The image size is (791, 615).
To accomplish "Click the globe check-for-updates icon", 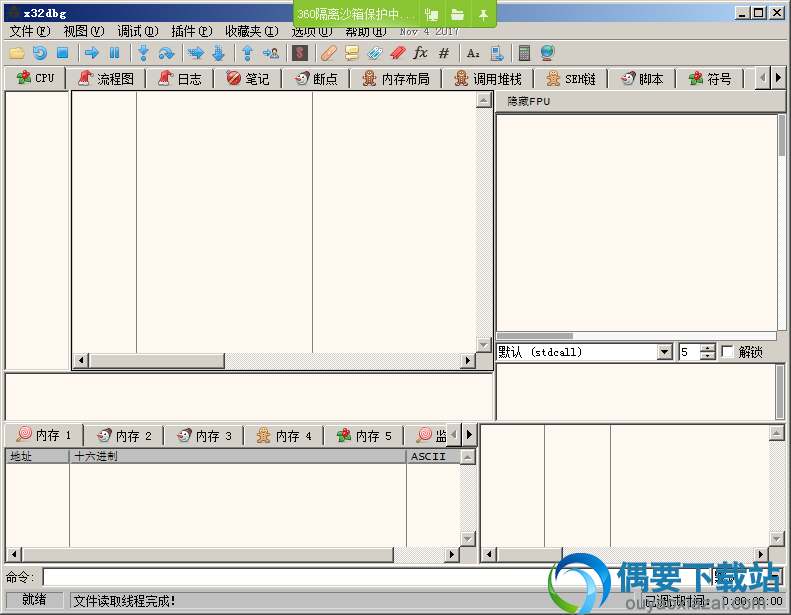I will click(547, 52).
